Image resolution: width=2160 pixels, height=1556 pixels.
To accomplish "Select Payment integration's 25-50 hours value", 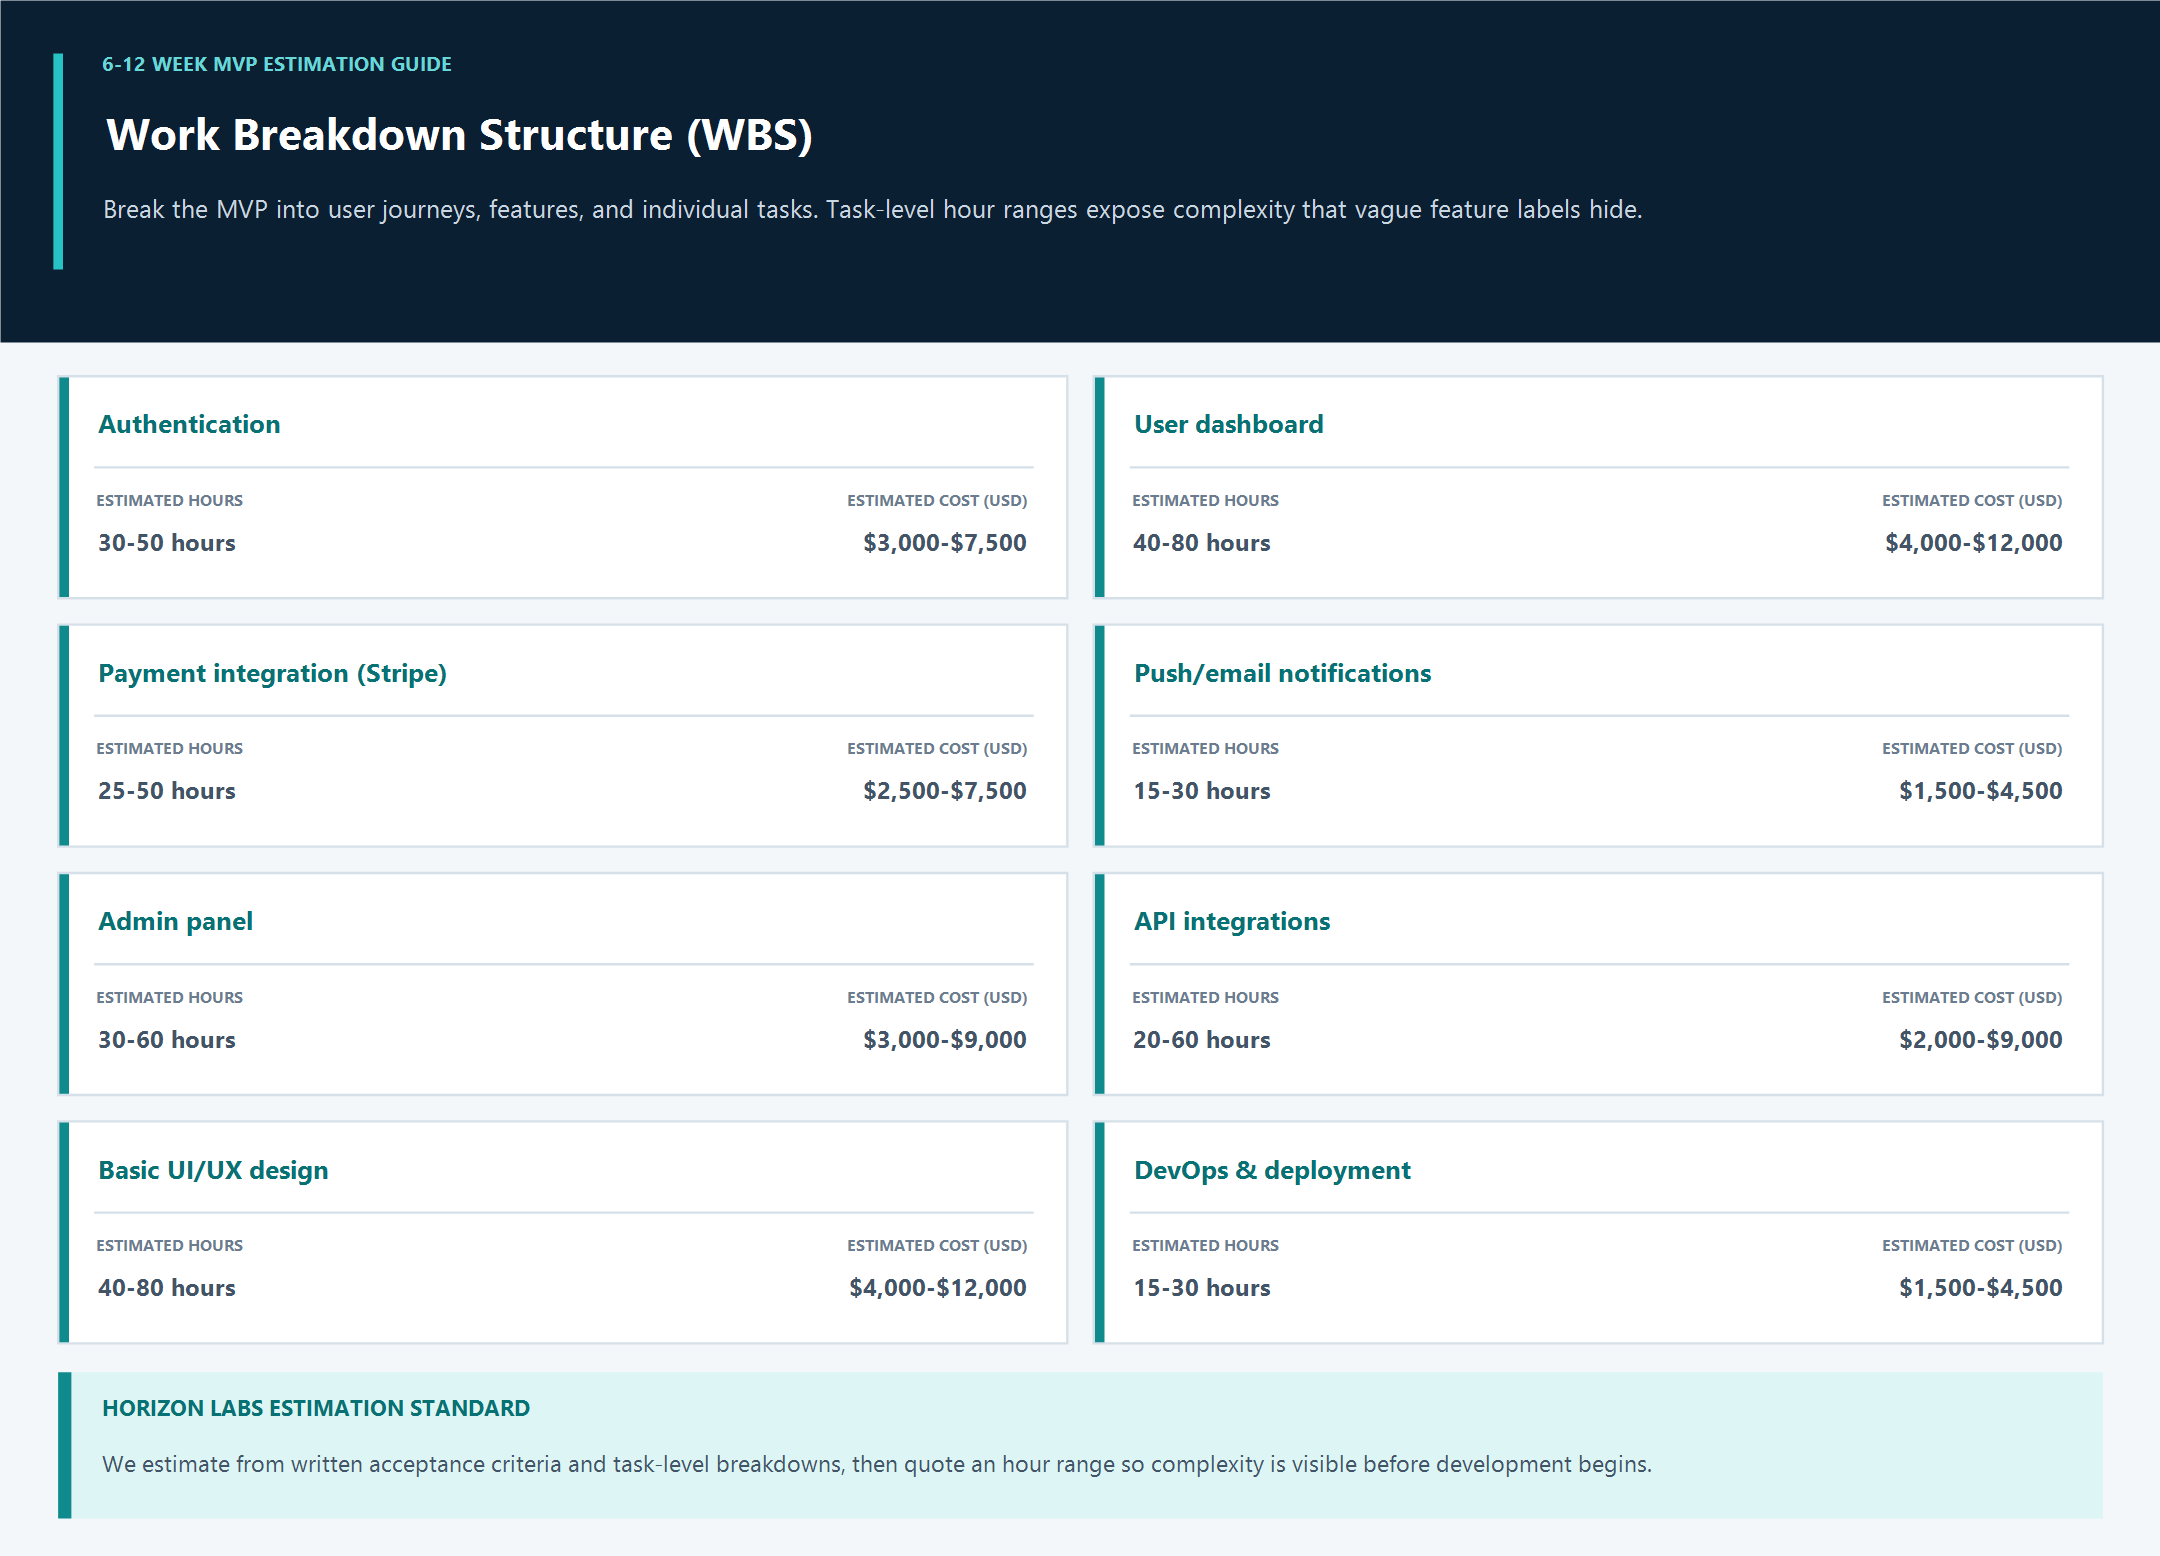I will click(167, 791).
